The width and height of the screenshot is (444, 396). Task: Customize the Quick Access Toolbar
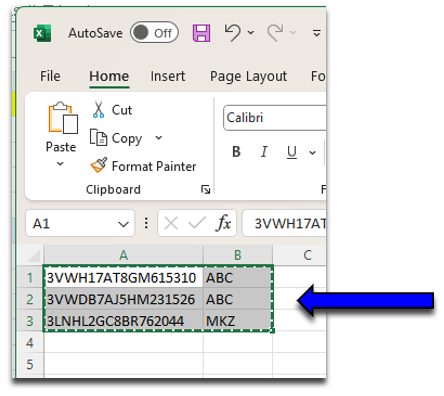(x=316, y=33)
